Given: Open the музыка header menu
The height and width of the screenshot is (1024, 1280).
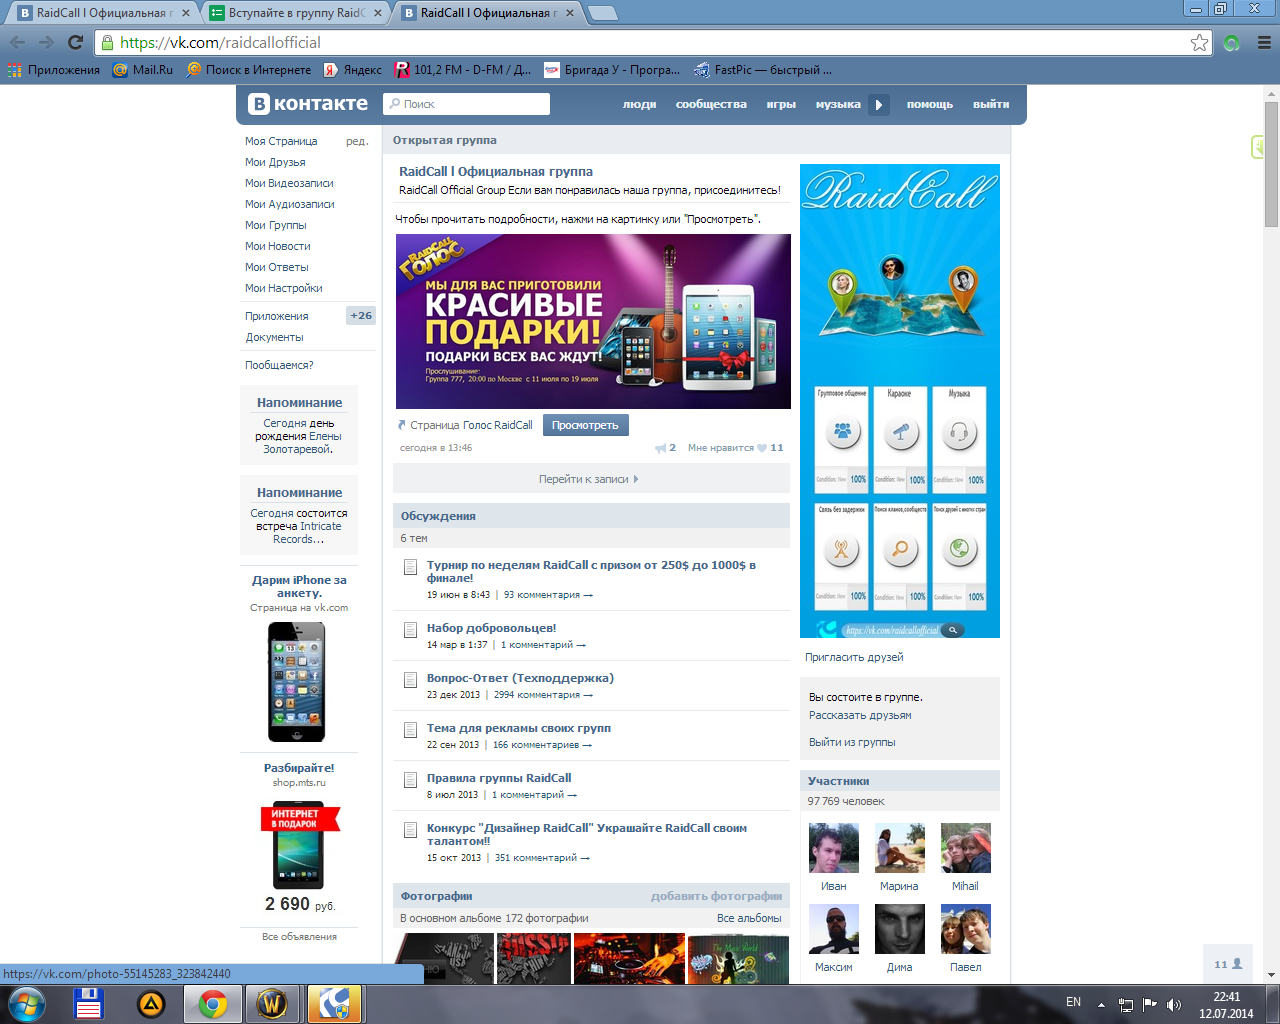Looking at the screenshot, I should click(838, 104).
